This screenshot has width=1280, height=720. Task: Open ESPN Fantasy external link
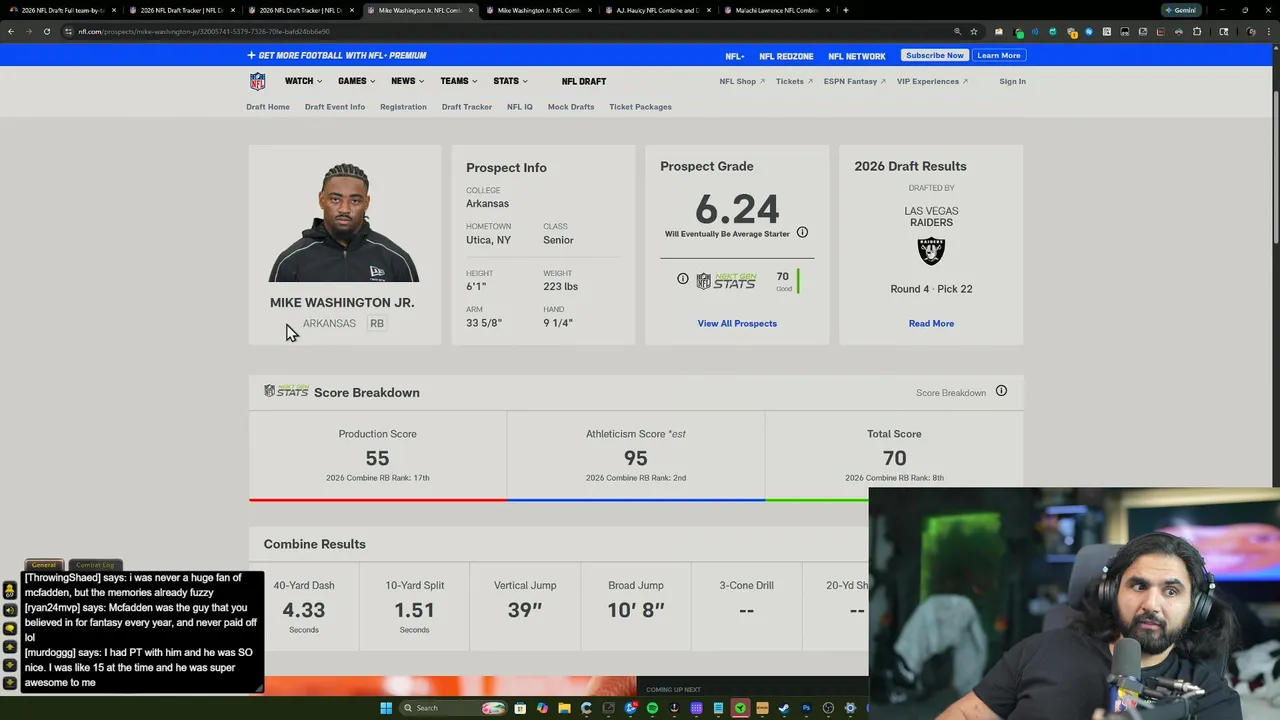click(855, 81)
